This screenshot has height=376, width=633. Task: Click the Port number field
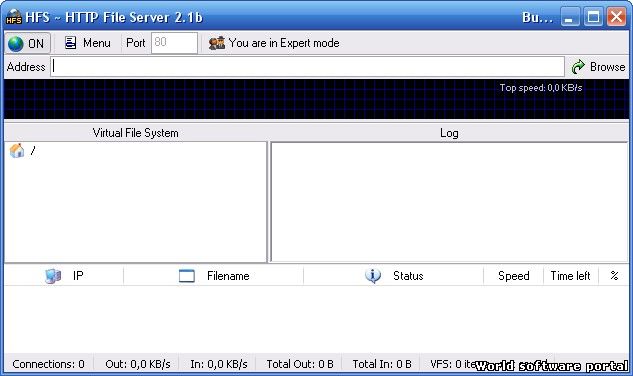pos(174,43)
